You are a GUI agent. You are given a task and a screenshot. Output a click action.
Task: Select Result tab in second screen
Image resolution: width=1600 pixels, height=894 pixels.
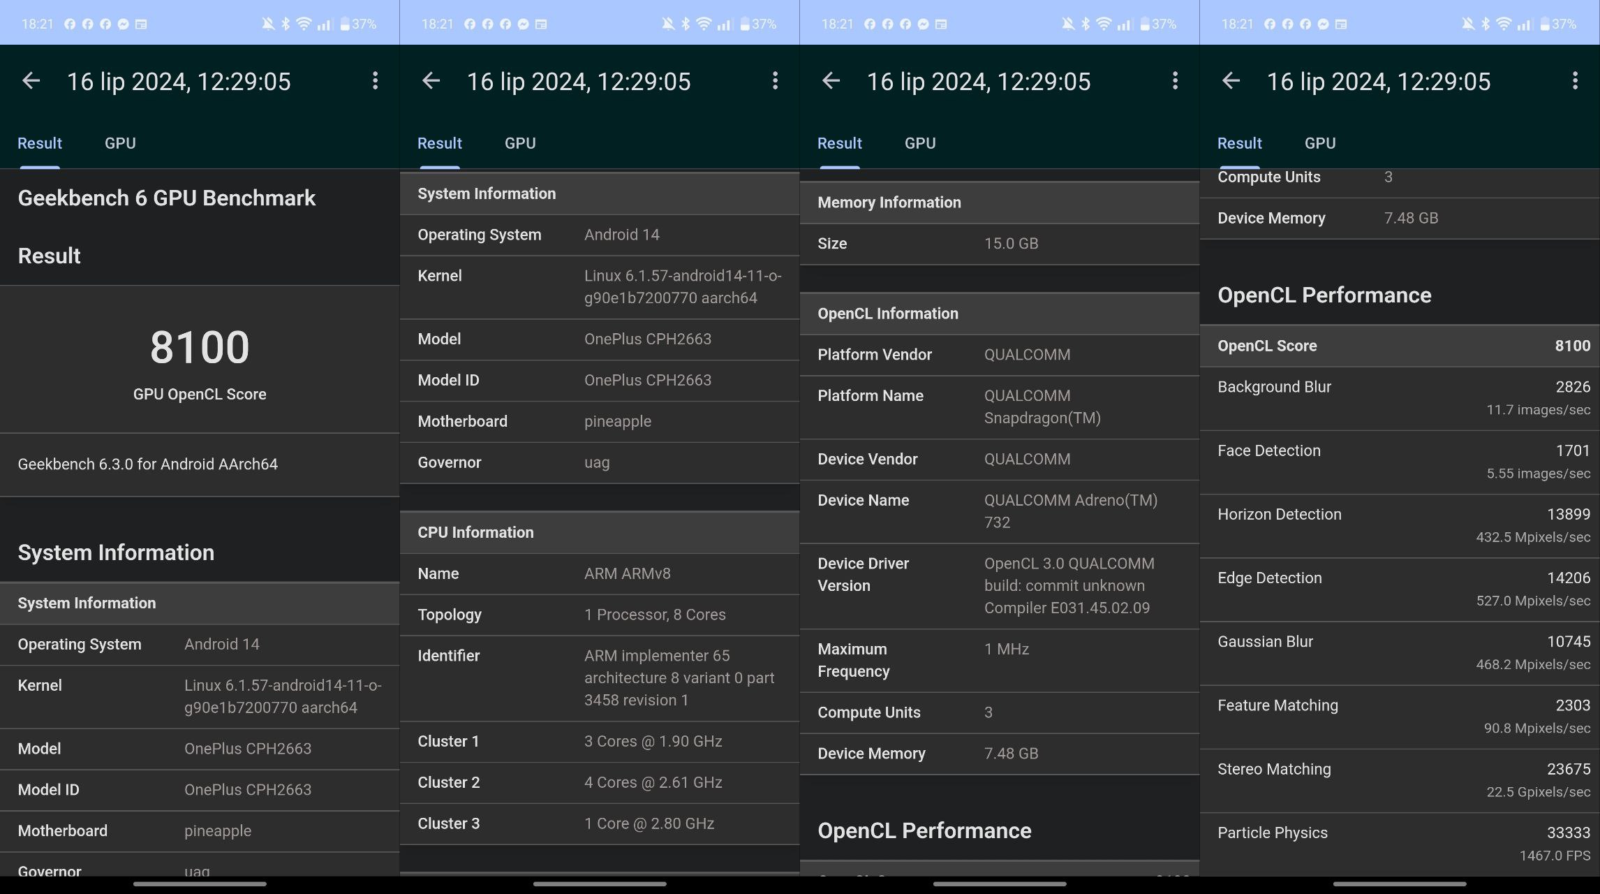point(439,143)
